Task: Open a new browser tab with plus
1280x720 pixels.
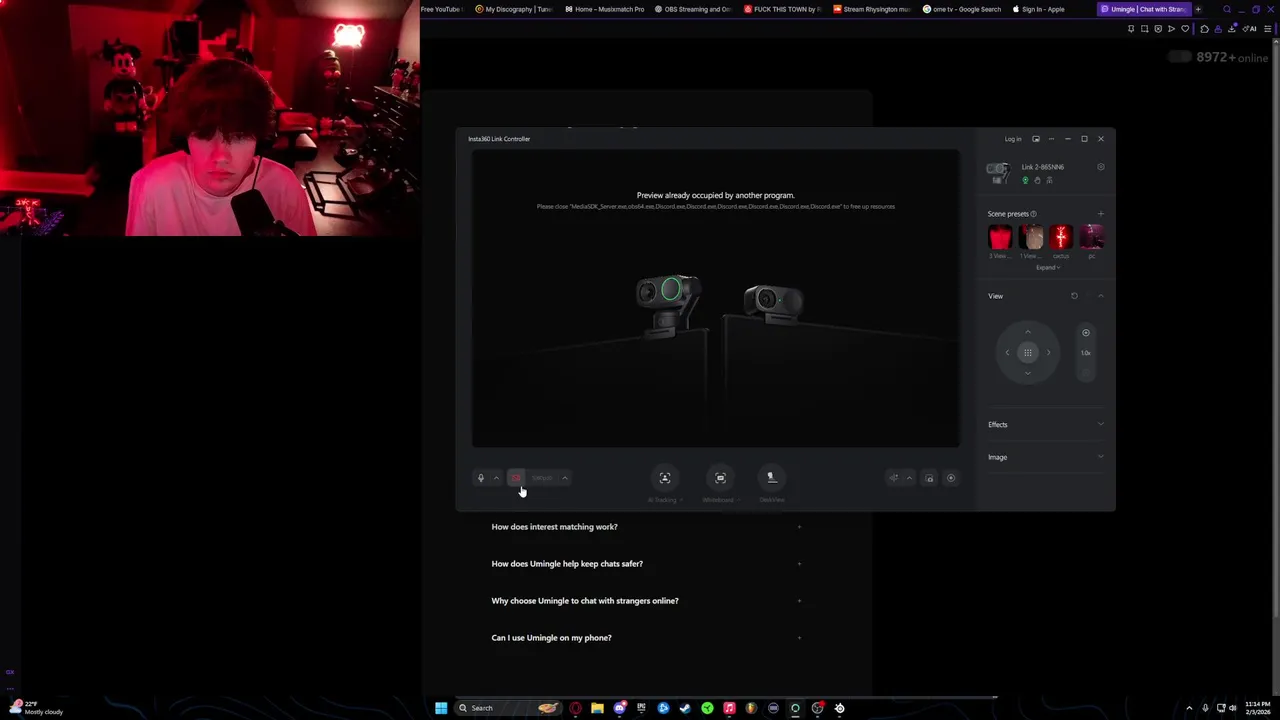Action: [x=1198, y=9]
